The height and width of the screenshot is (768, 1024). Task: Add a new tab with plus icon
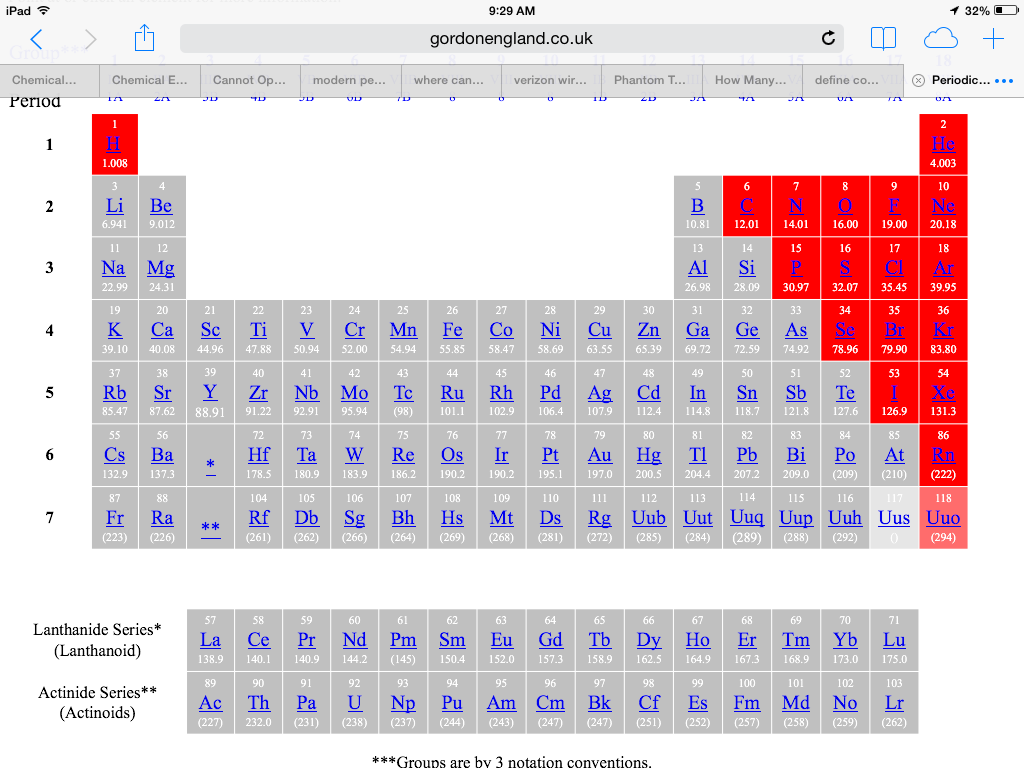pyautogui.click(x=993, y=39)
